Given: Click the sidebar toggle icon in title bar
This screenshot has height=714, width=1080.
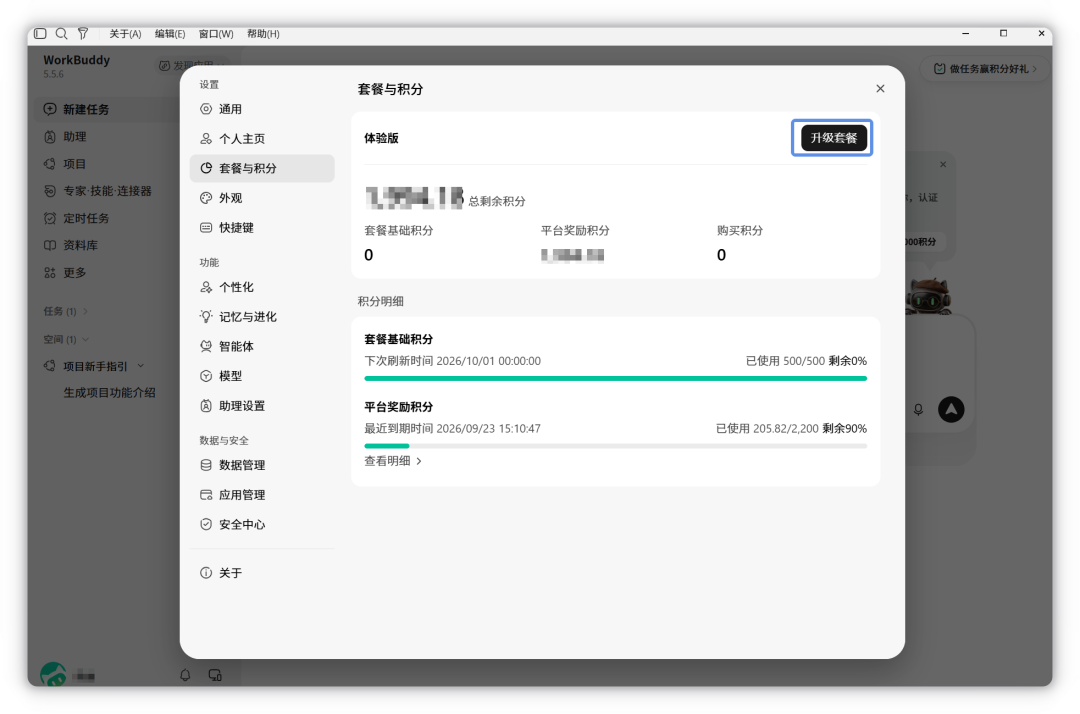Looking at the screenshot, I should coord(41,33).
